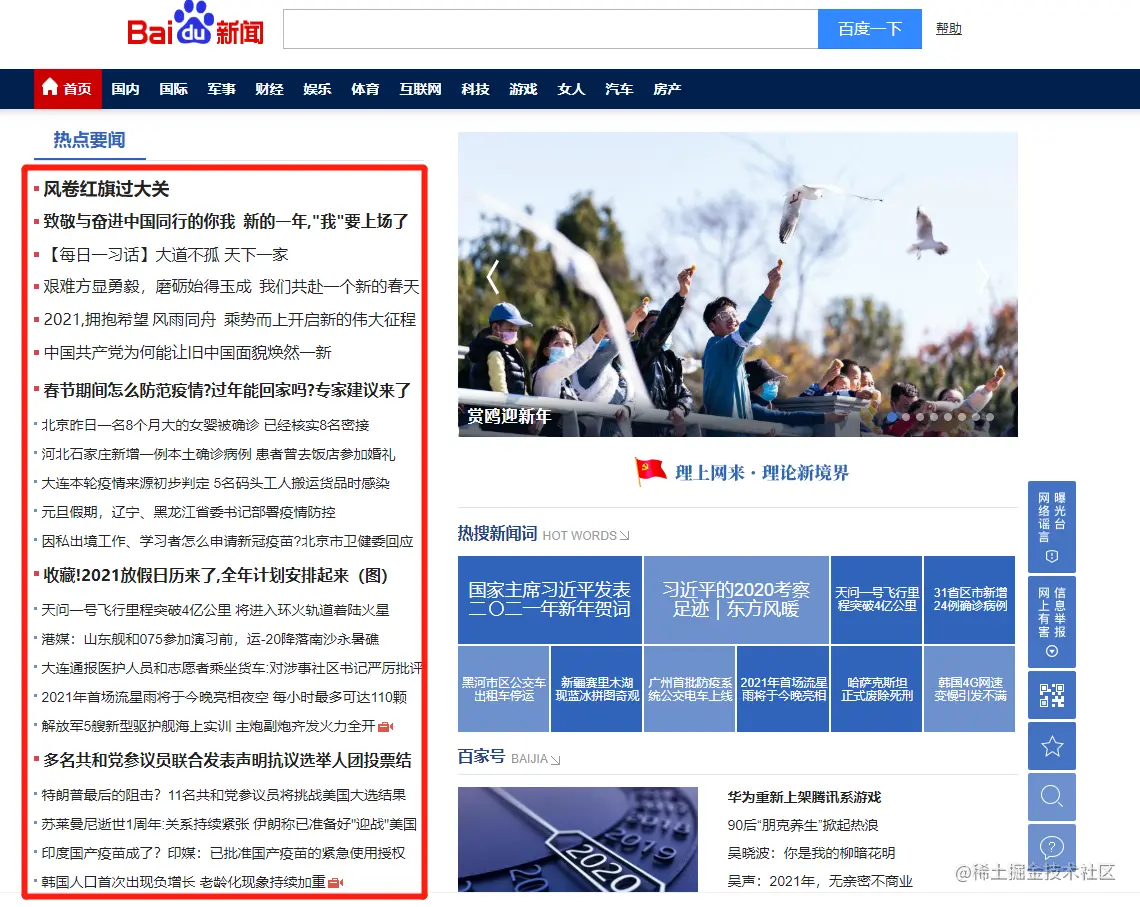Click the last carousel indicator dot
The width and height of the screenshot is (1140, 907).
point(990,417)
